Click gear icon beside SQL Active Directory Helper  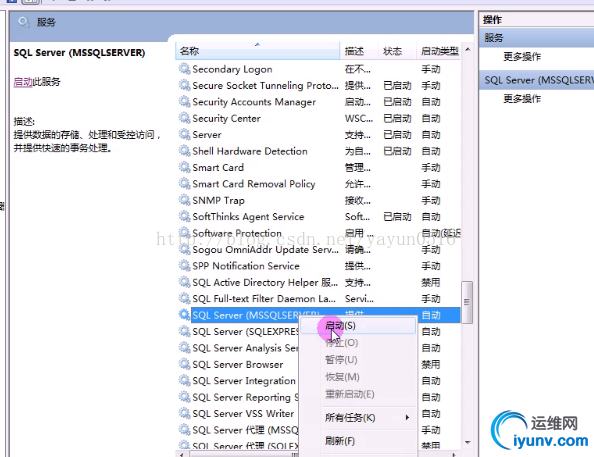(184, 282)
